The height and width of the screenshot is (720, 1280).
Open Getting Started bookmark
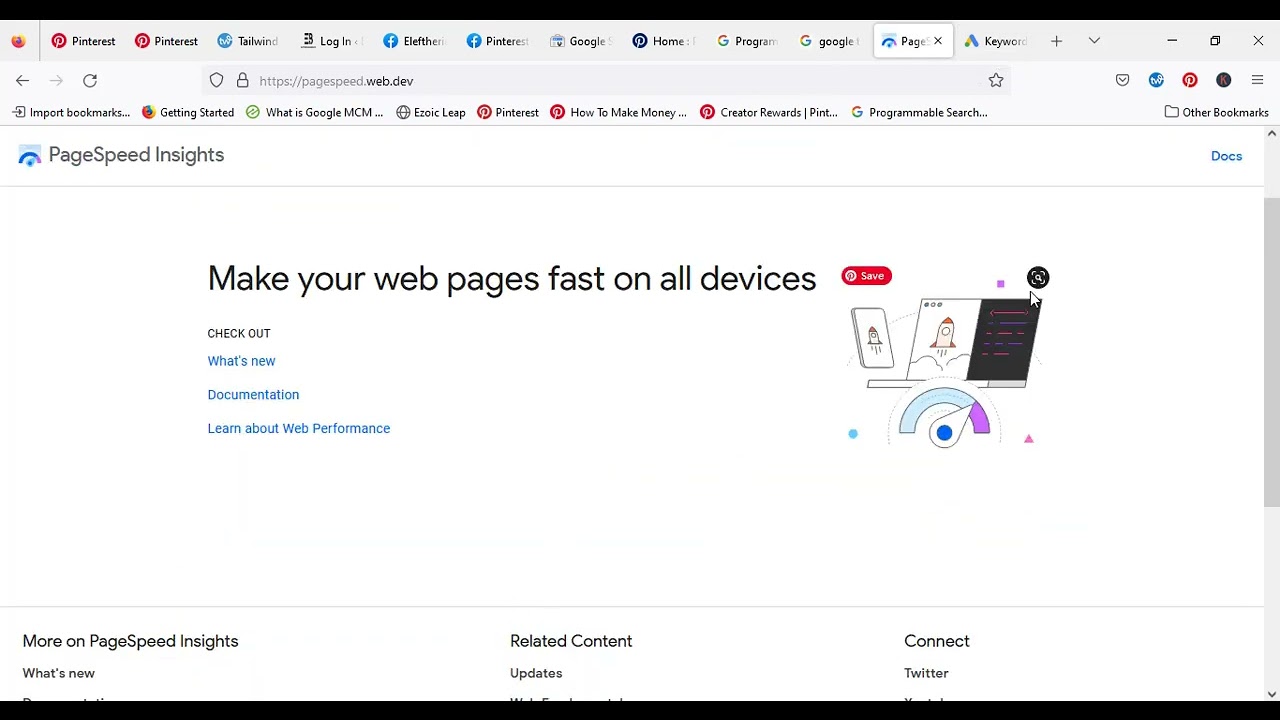[x=188, y=112]
